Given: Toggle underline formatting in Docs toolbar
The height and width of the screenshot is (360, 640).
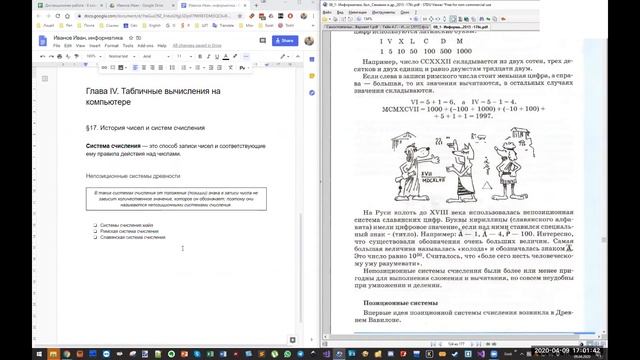Looking at the screenshot, I should 217,56.
